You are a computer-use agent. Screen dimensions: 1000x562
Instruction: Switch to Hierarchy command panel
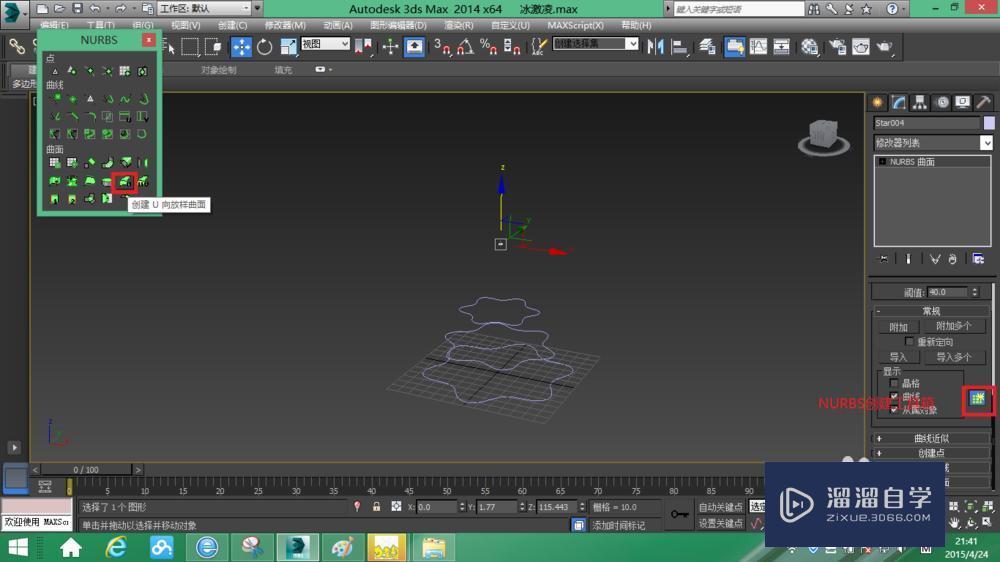[920, 102]
